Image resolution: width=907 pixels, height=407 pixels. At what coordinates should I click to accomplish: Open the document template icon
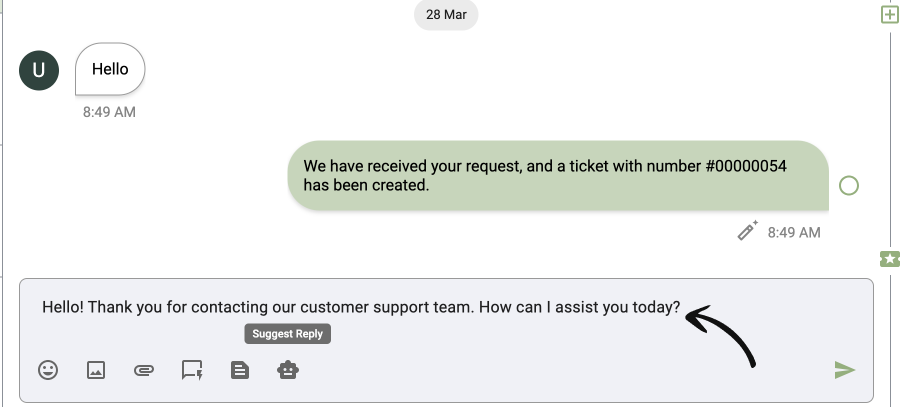(x=240, y=370)
